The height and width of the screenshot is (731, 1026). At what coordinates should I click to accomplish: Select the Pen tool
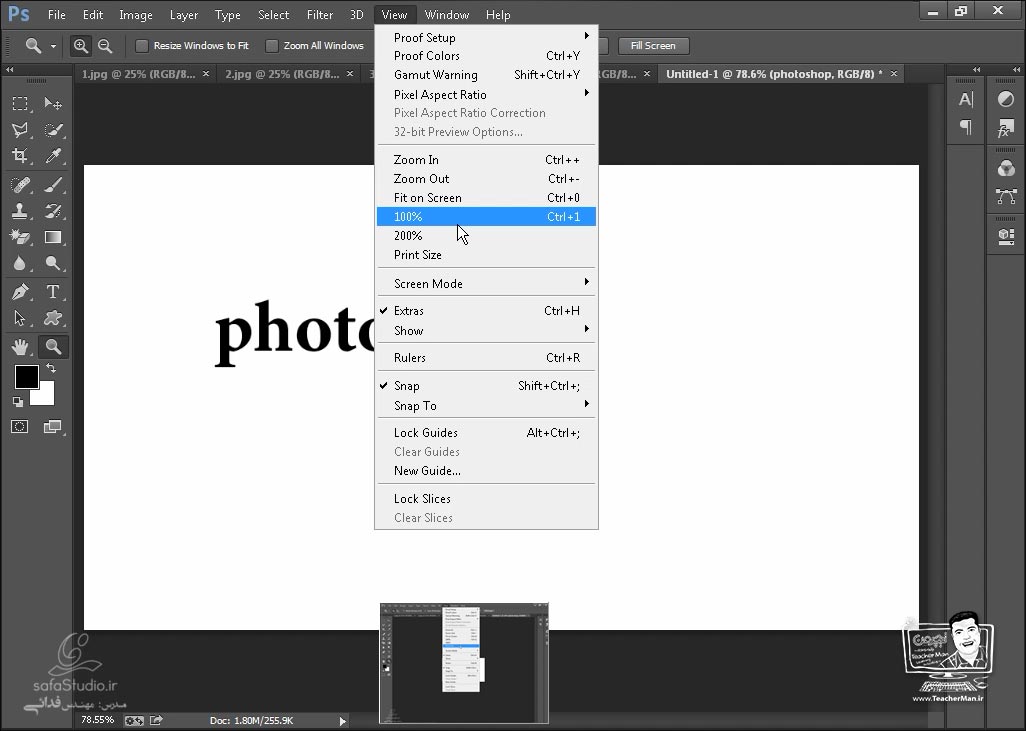coord(20,292)
